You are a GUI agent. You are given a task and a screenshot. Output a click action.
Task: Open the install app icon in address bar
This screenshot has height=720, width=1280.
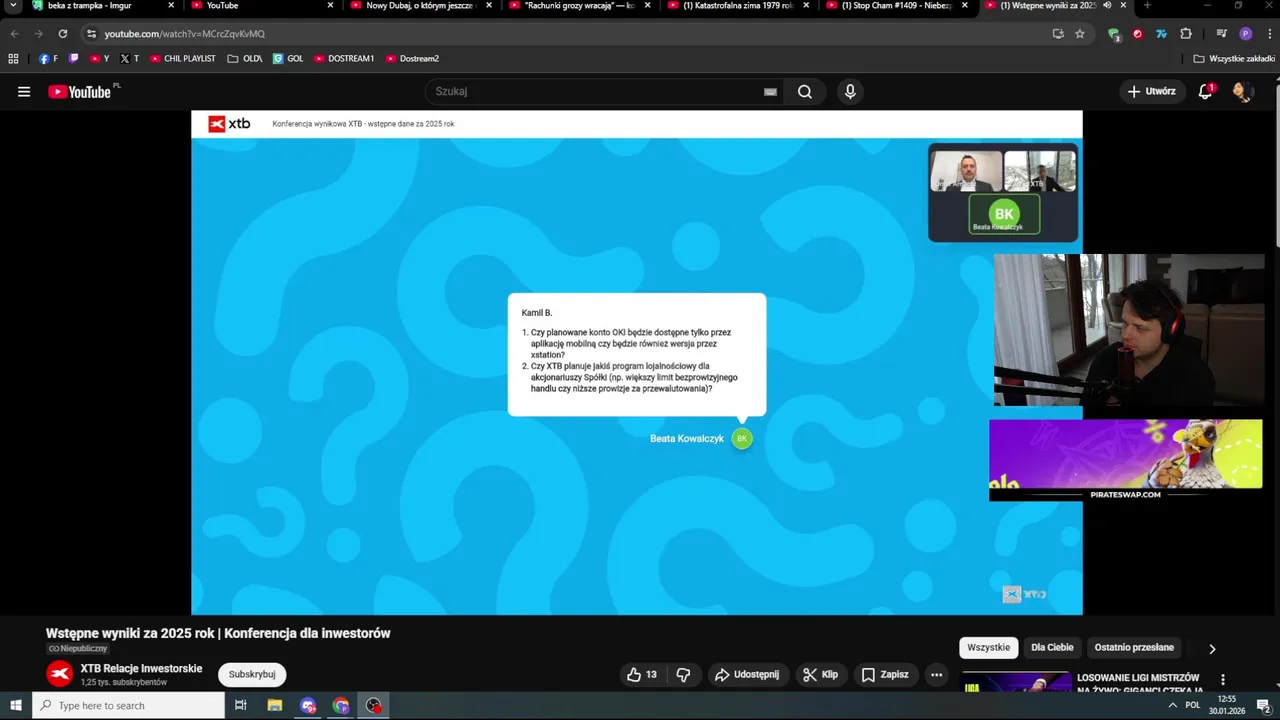(1058, 33)
